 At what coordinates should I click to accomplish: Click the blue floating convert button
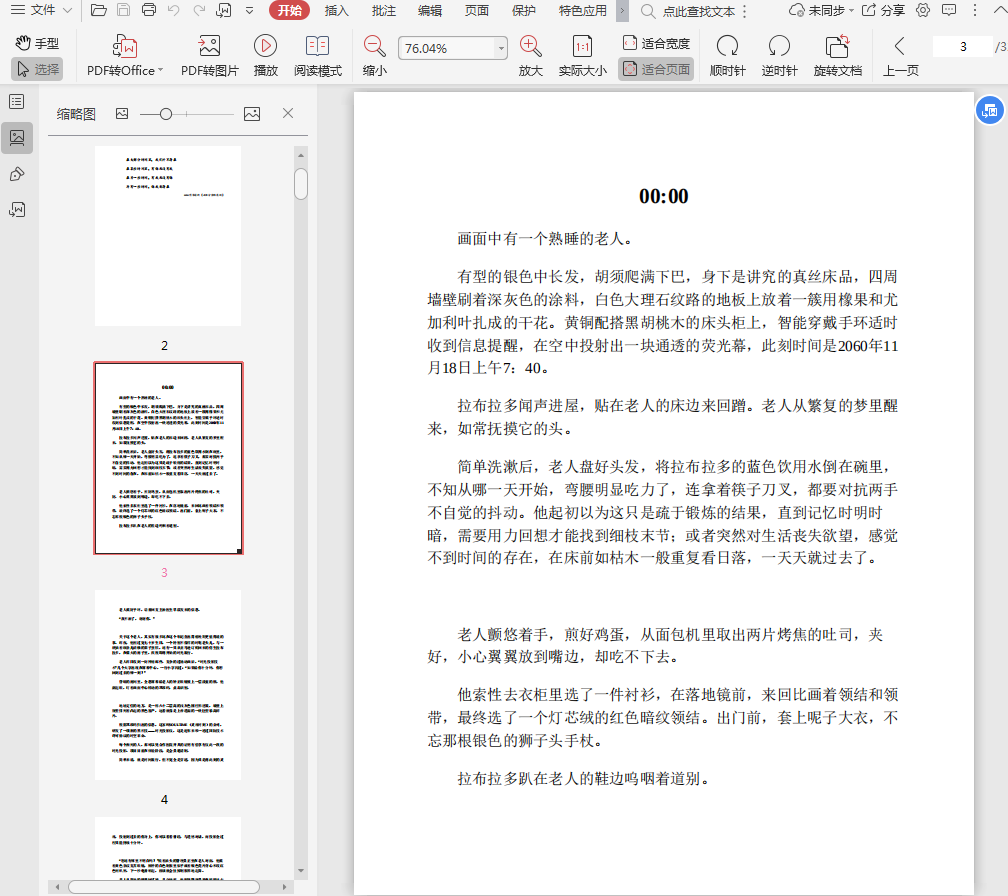[990, 111]
